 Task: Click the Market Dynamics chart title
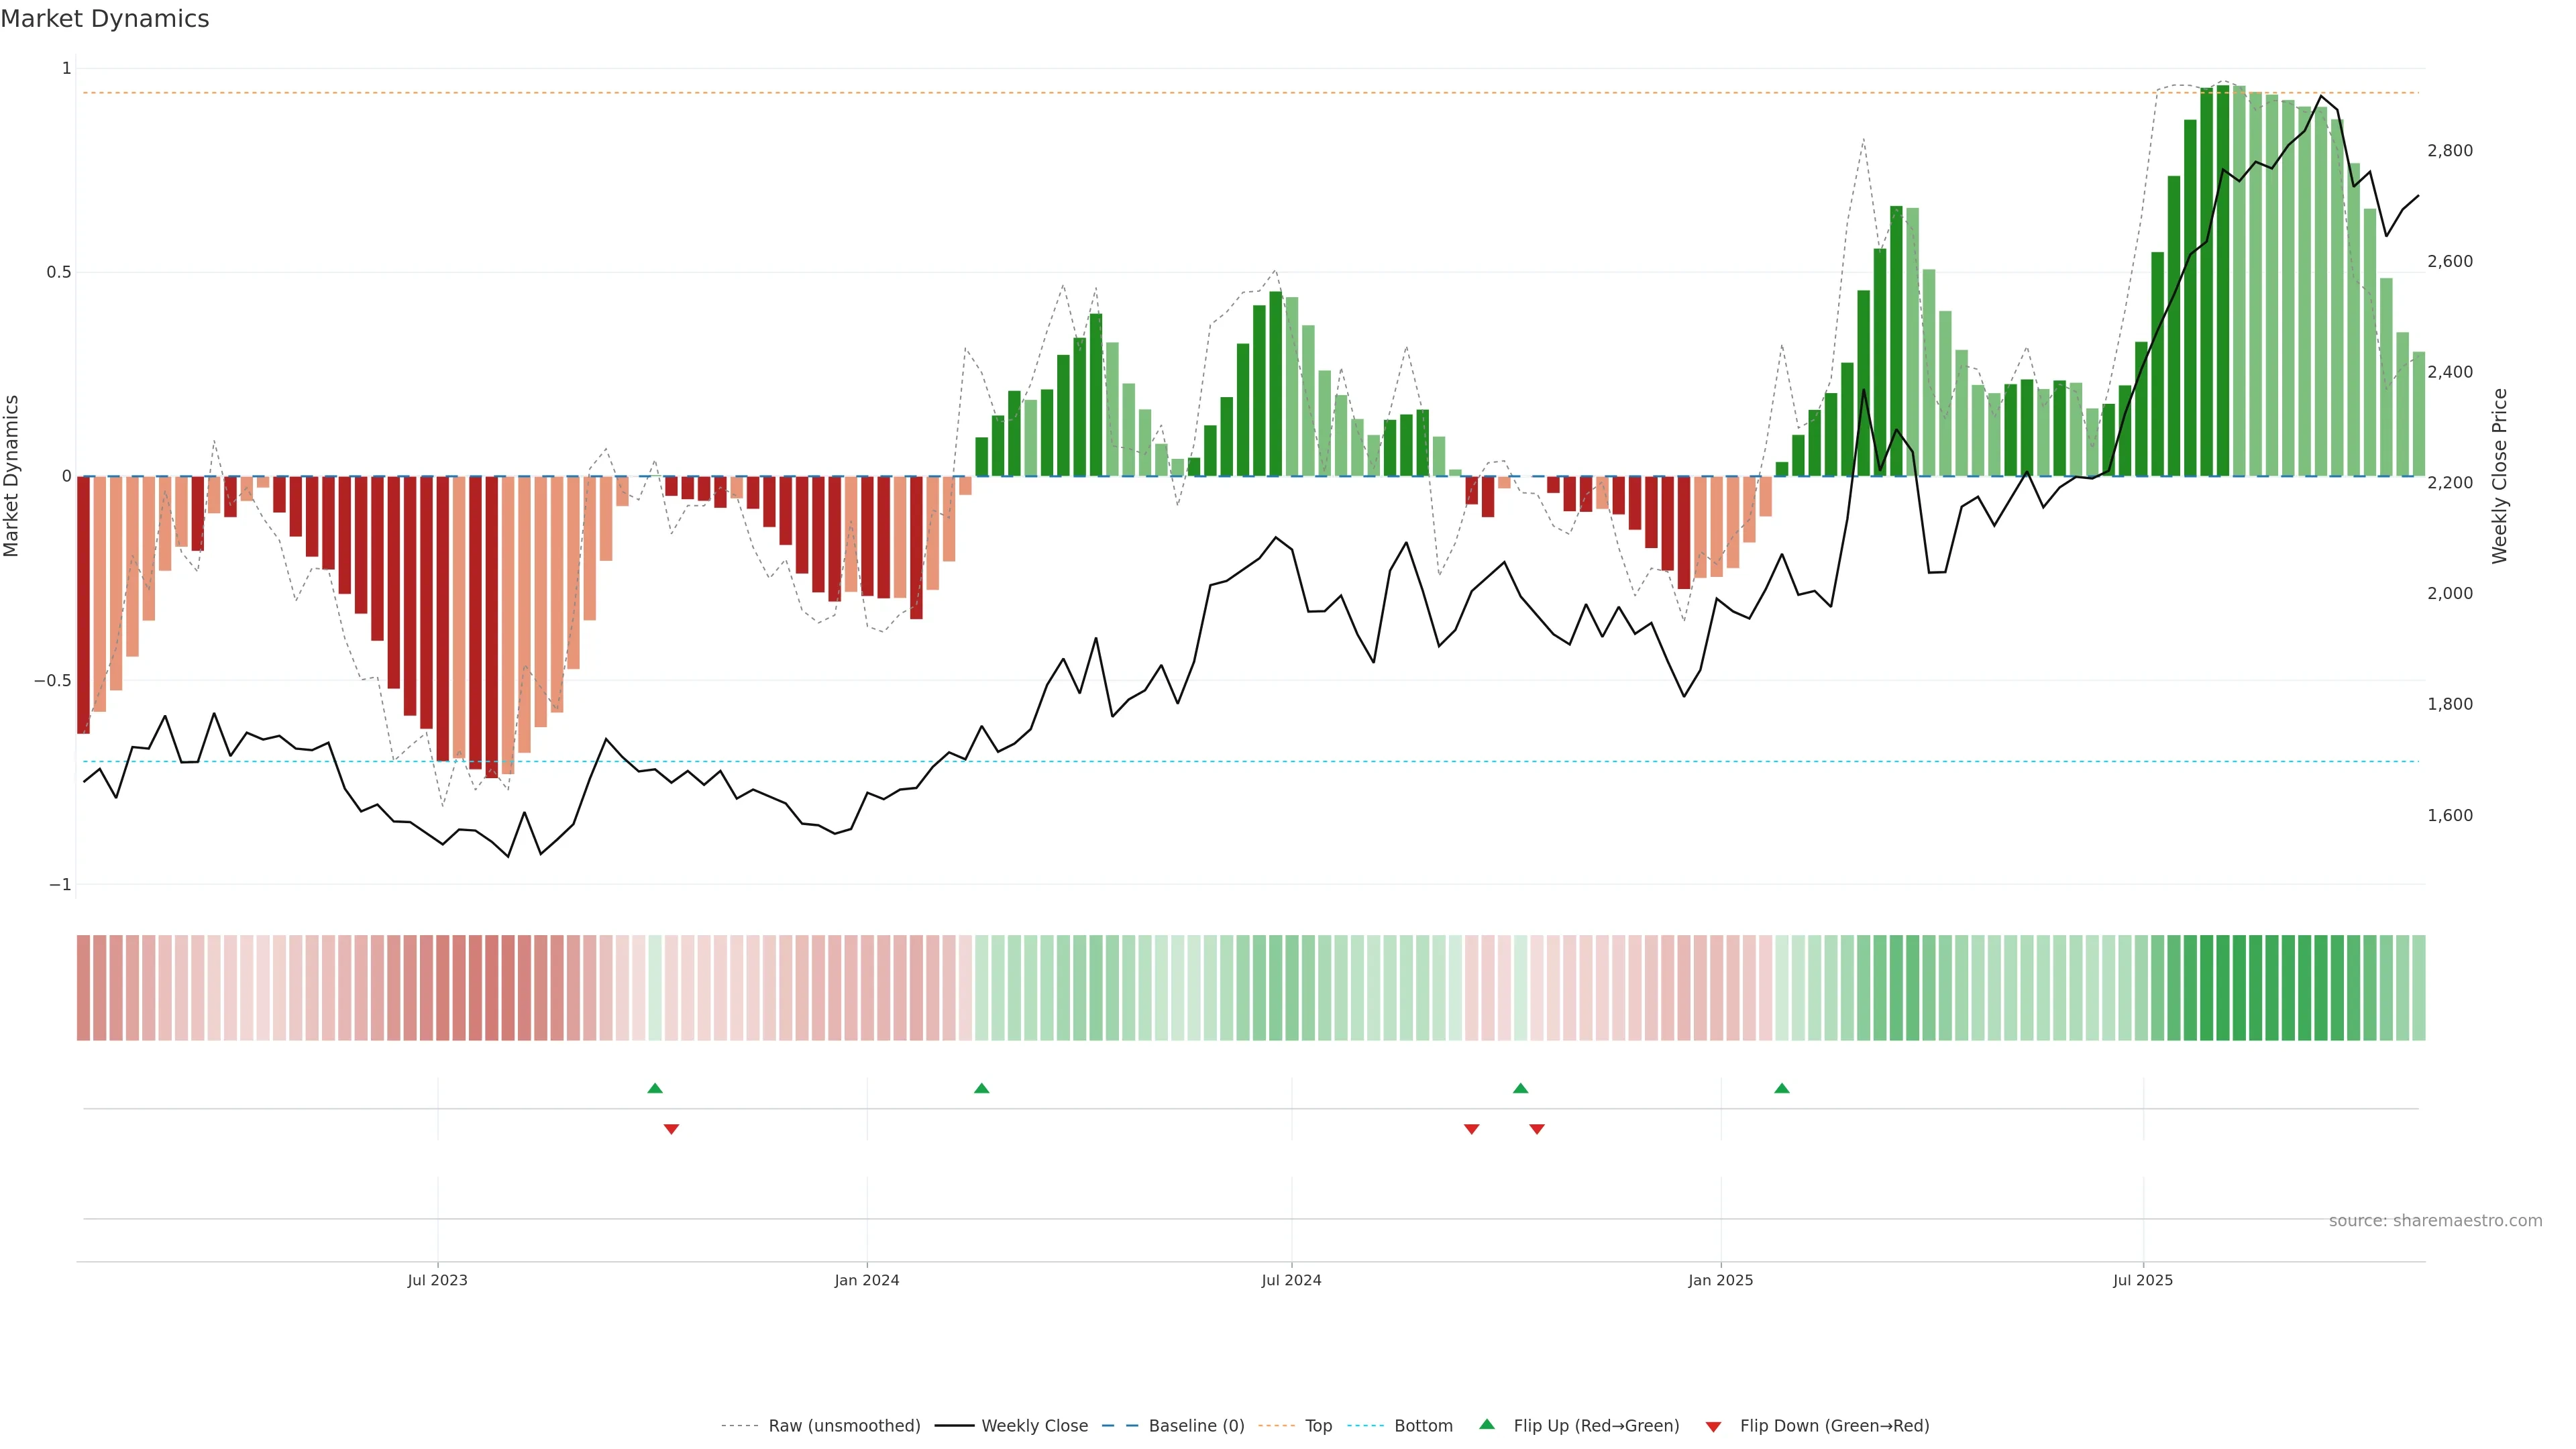[105, 19]
